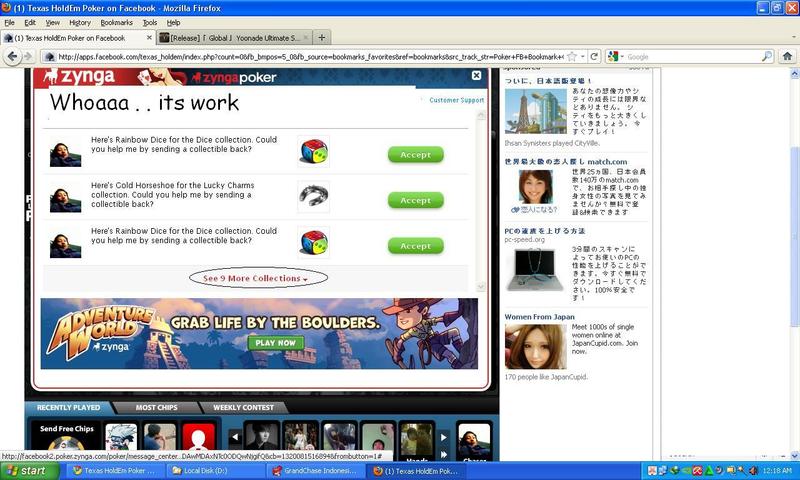The width and height of the screenshot is (800, 480).
Task: Click the last Rainbow Dice item icon
Action: (313, 242)
